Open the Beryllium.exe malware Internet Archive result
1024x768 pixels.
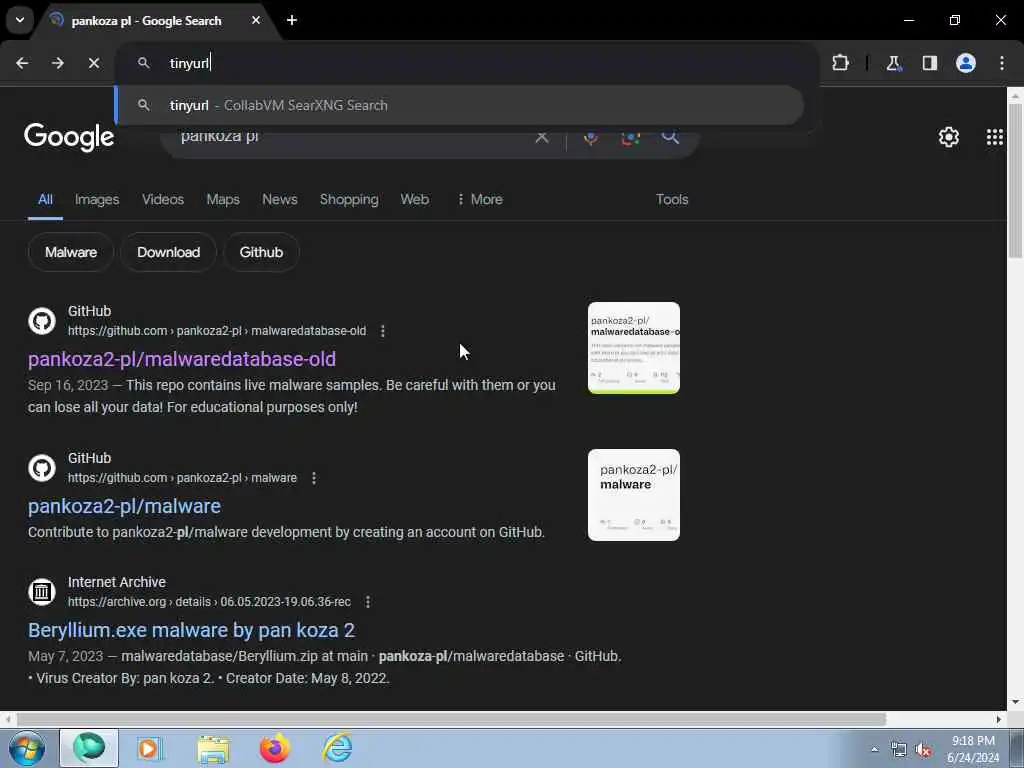pyautogui.click(x=191, y=630)
